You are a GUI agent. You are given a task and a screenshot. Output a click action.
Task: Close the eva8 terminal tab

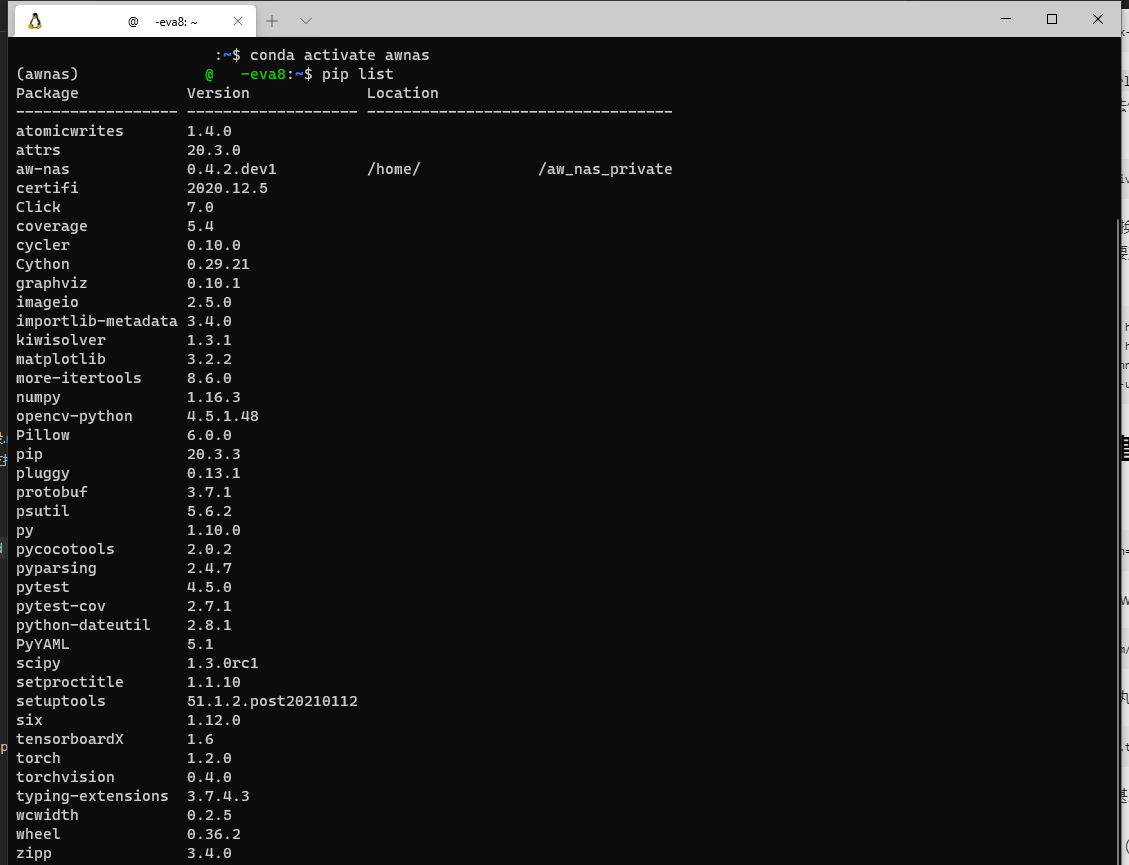pos(238,22)
